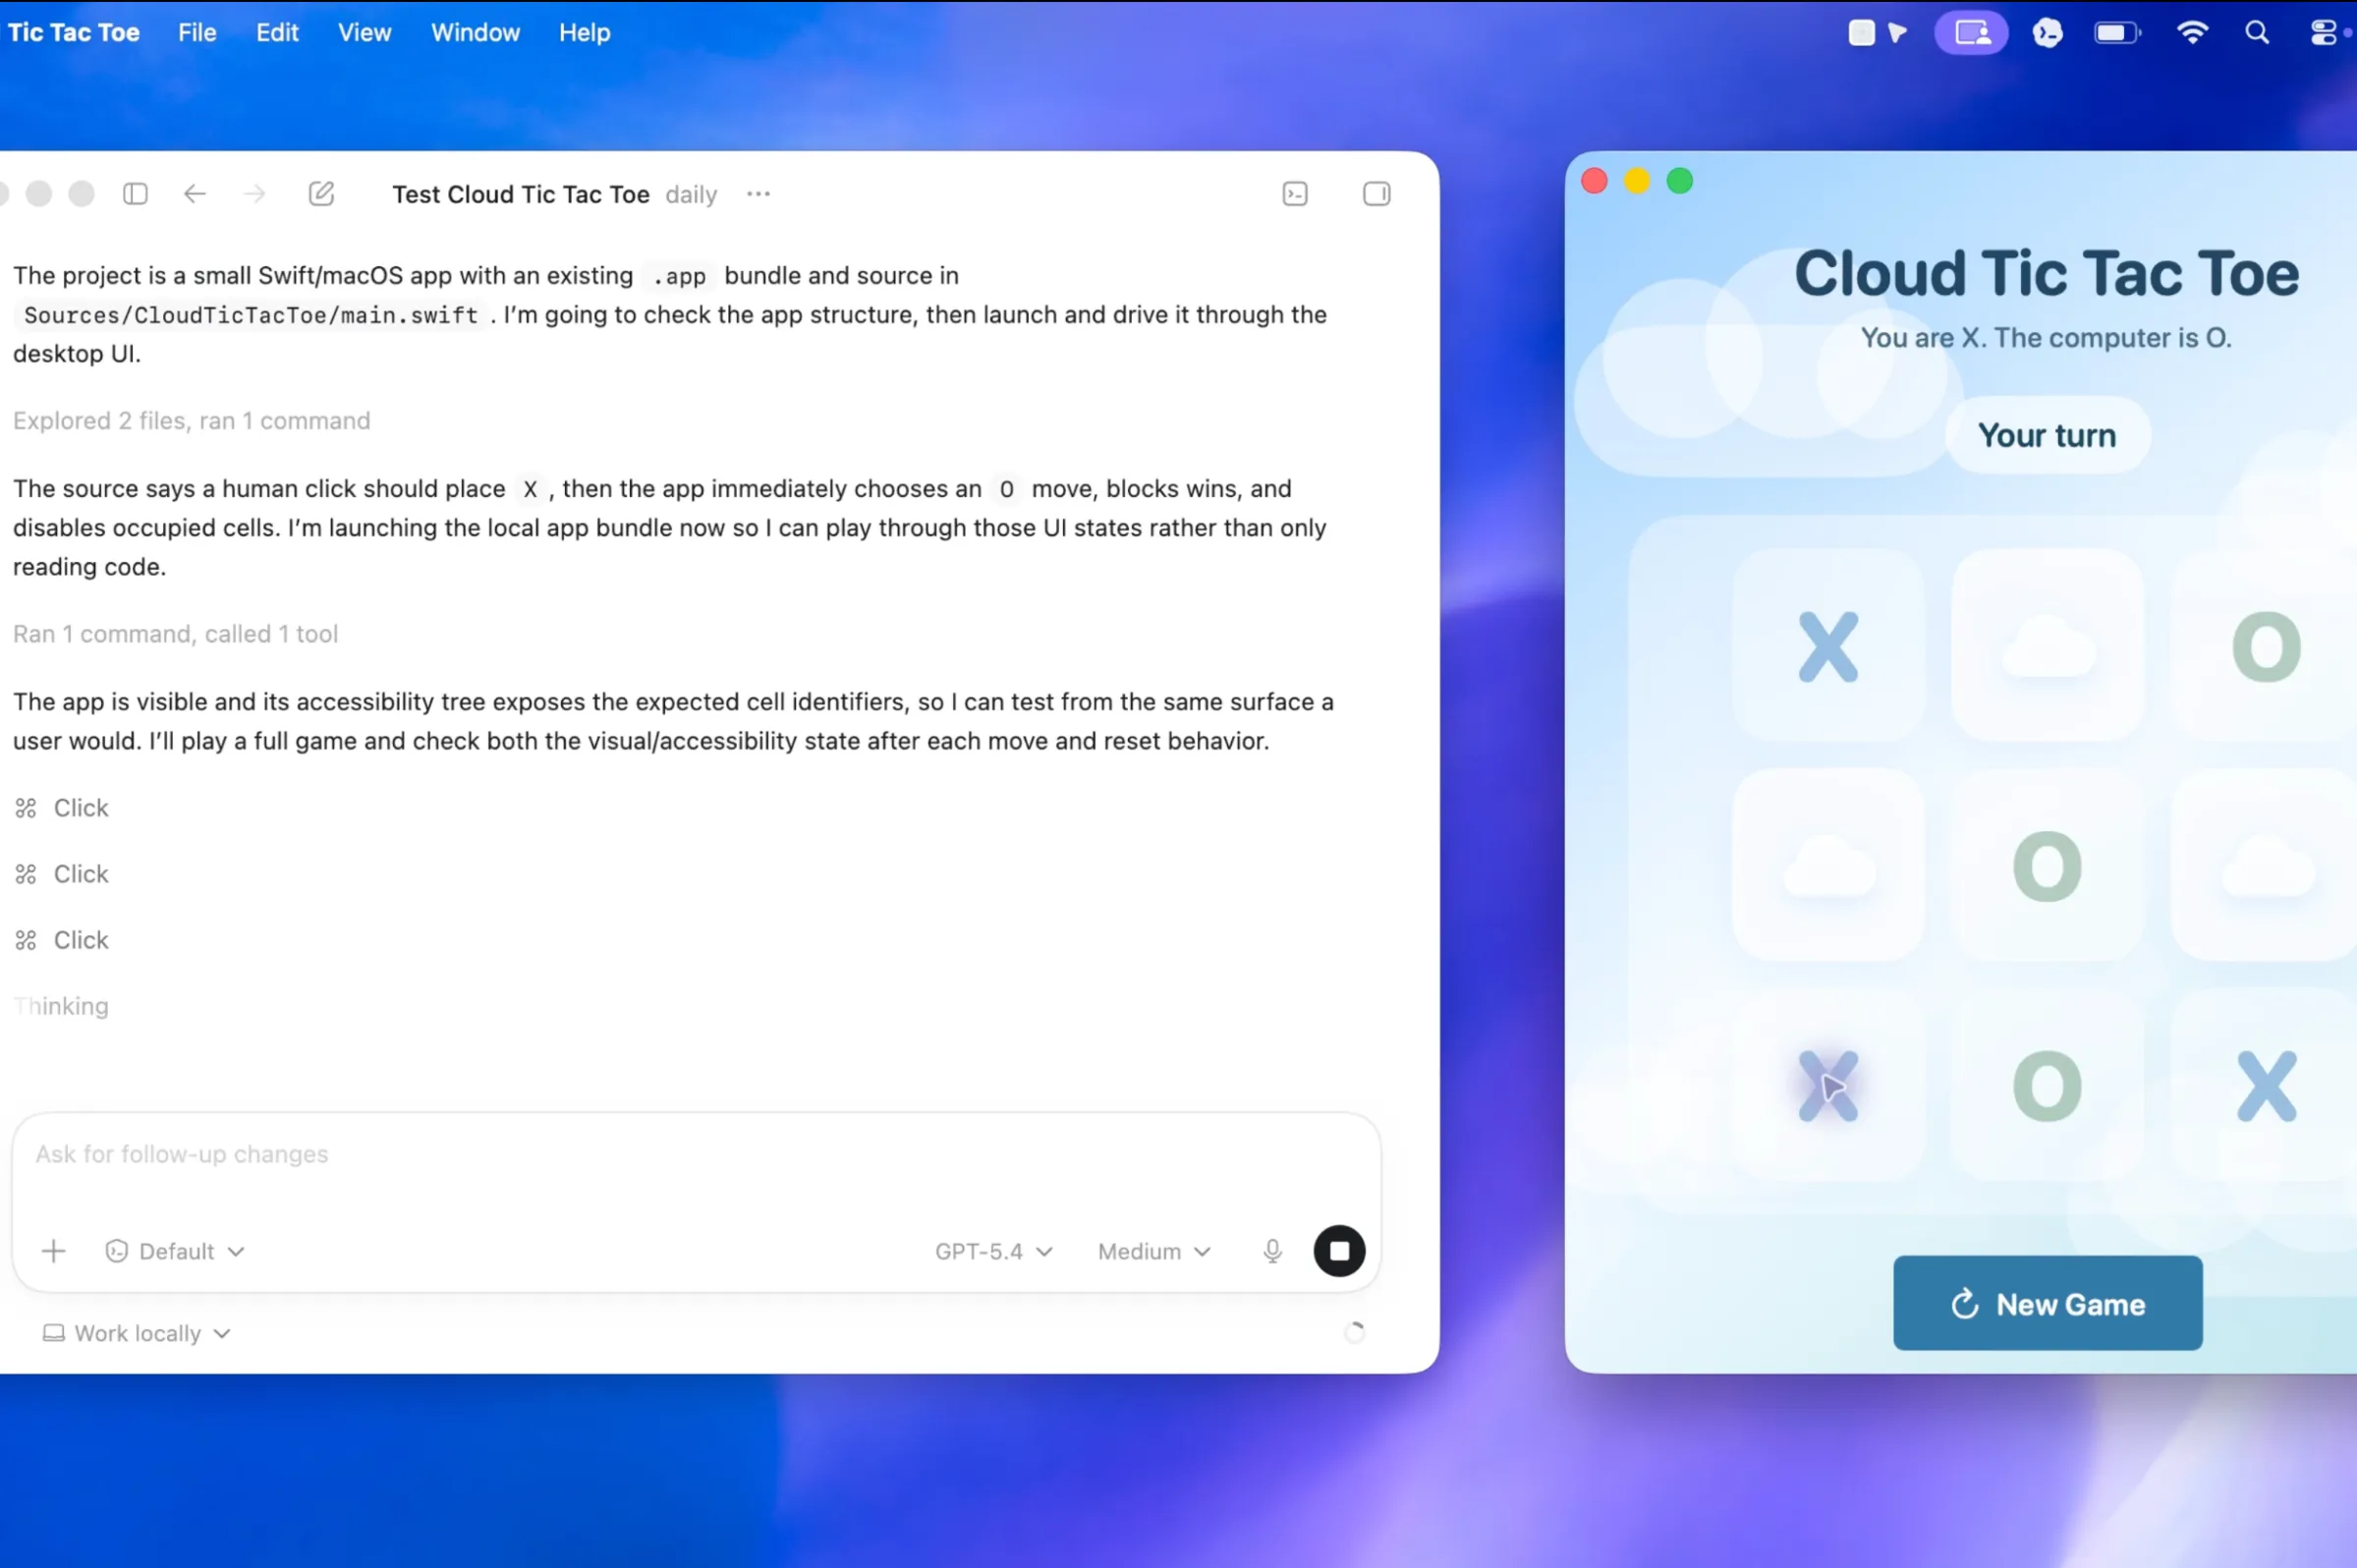Viewport: 2357px width, 1568px height.
Task: Open Spotlight search from the menu bar
Action: 2258,32
